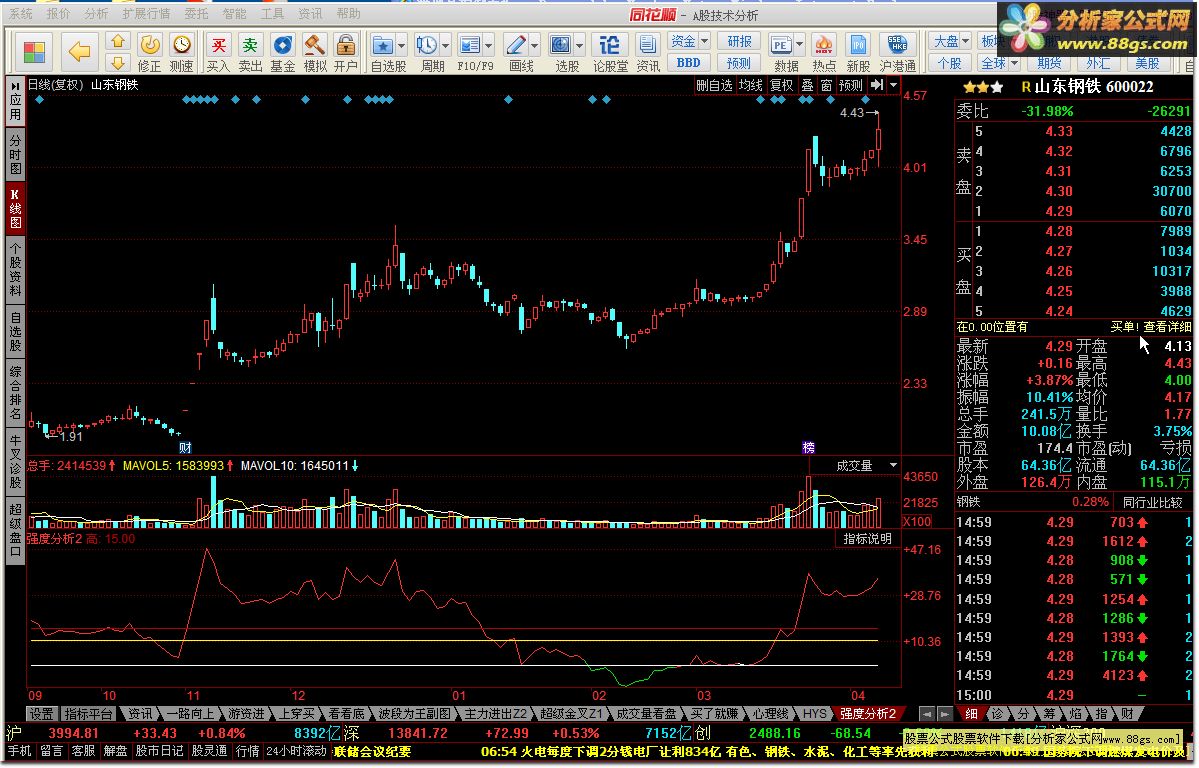Open the 测速 speed test clock icon
Screen dimensions: 1199x768
click(181, 53)
